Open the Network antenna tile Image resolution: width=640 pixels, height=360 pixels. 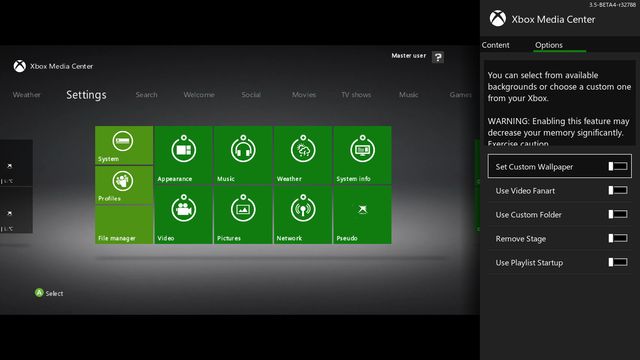click(303, 215)
